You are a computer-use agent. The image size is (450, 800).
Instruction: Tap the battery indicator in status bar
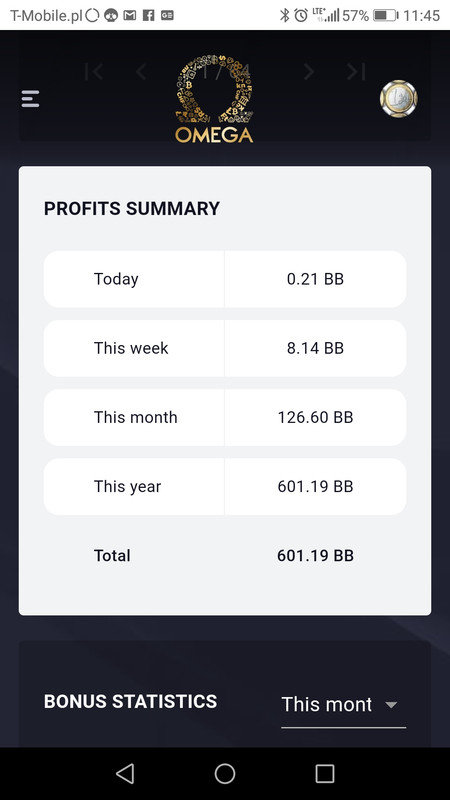click(386, 15)
